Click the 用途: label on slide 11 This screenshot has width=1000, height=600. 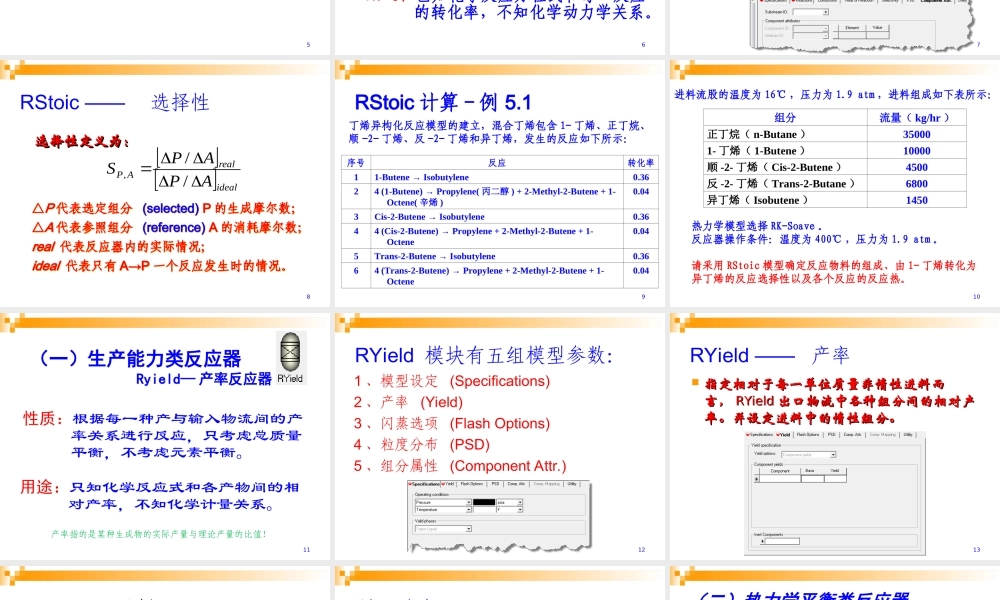40,487
